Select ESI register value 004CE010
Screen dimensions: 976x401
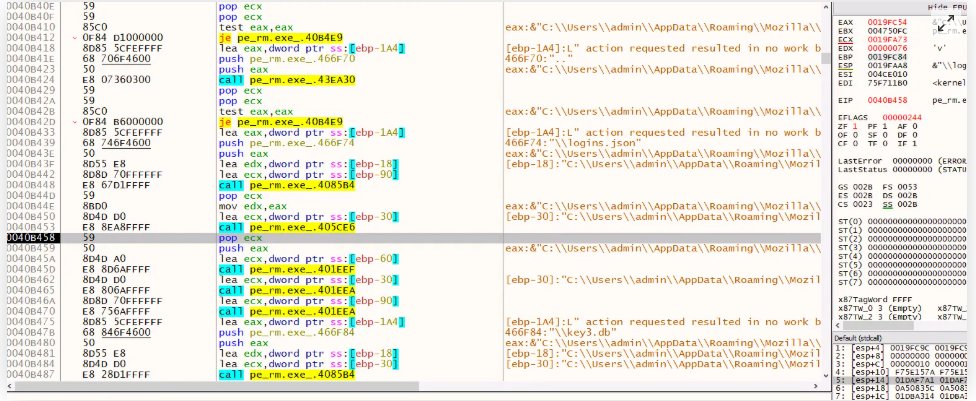tap(887, 74)
